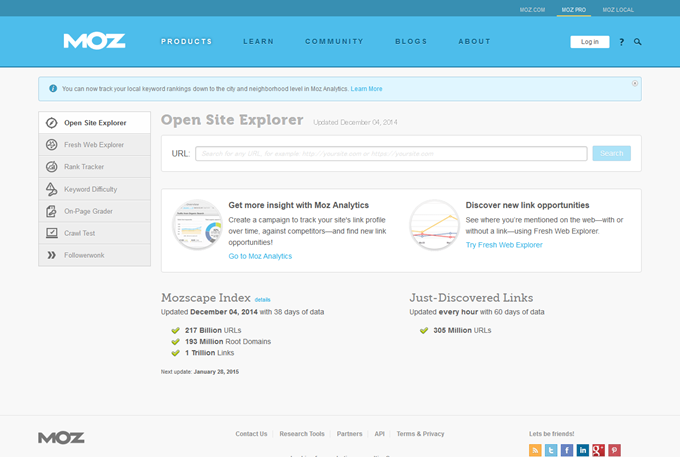The image size is (680, 457).
Task: Click the Fresh Web Explorer chart thumbnail
Action: pos(435,224)
